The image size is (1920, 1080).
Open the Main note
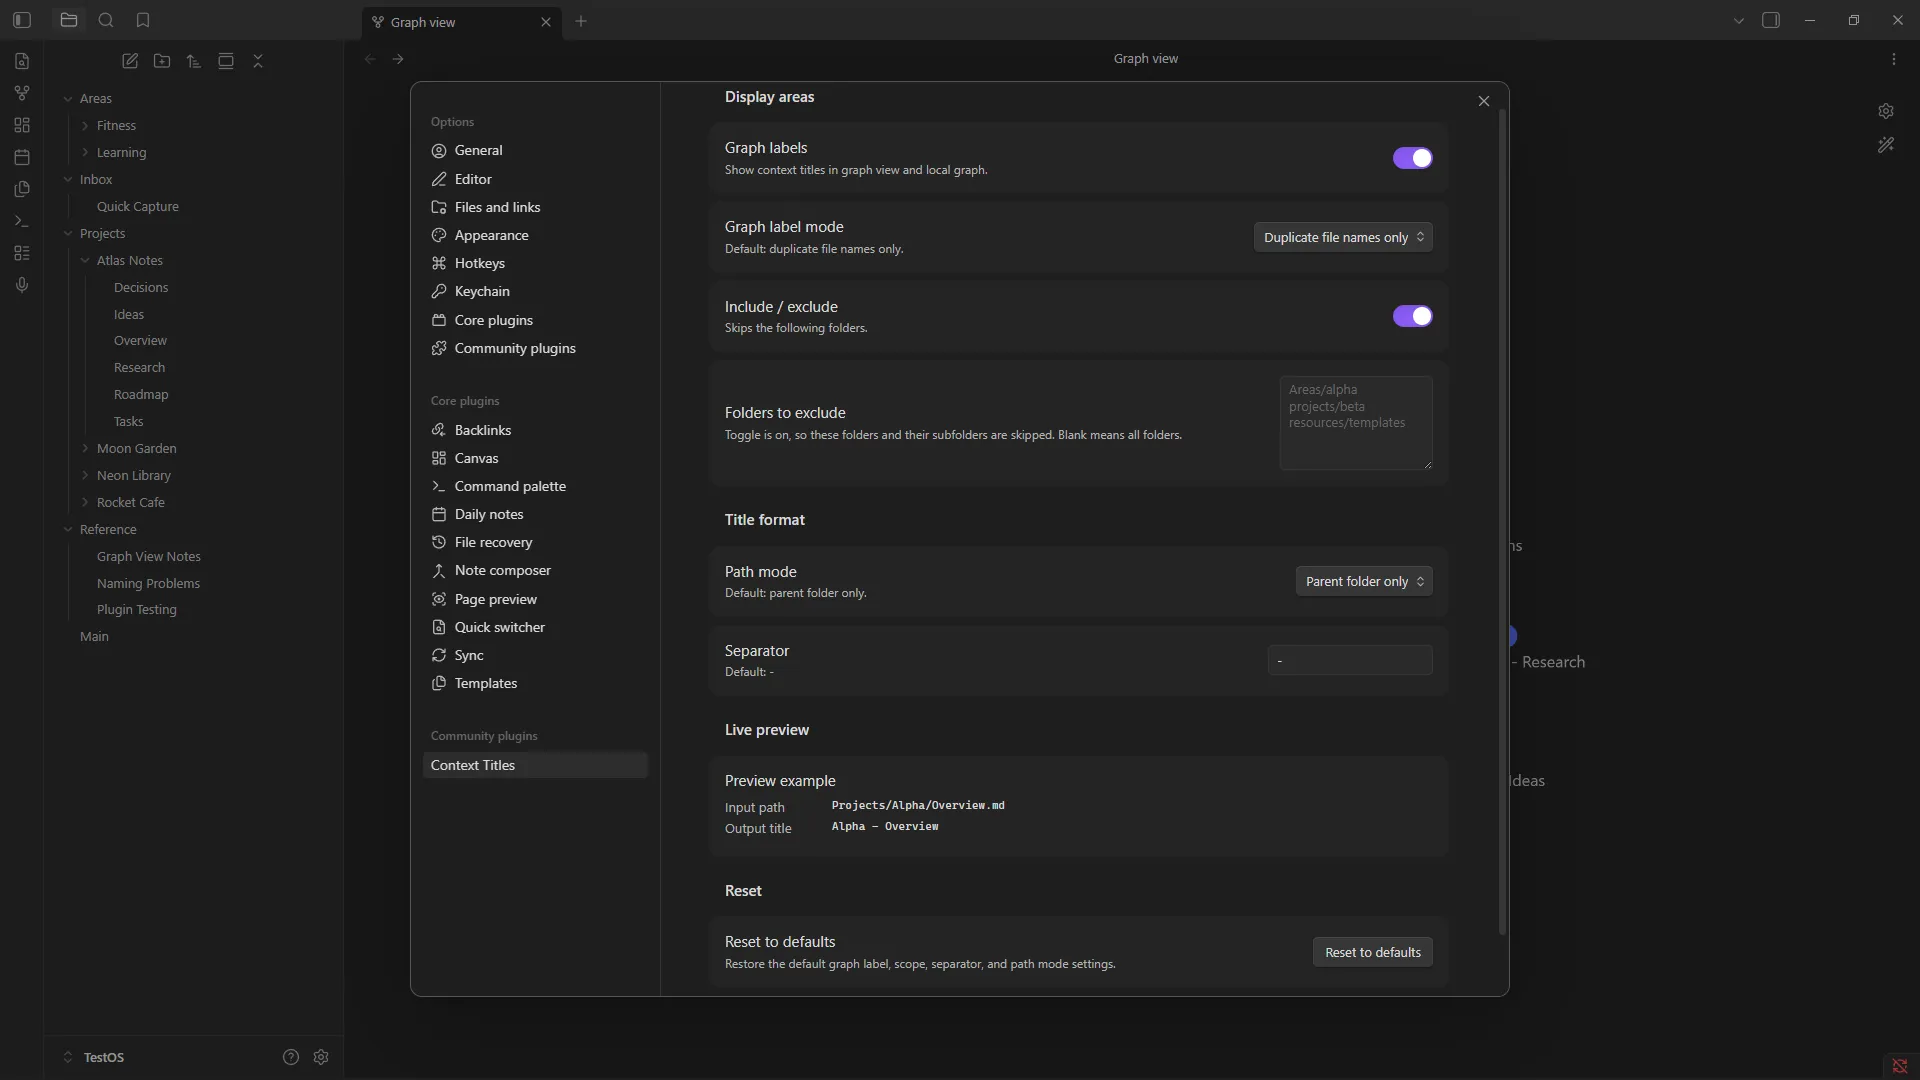pyautogui.click(x=94, y=636)
